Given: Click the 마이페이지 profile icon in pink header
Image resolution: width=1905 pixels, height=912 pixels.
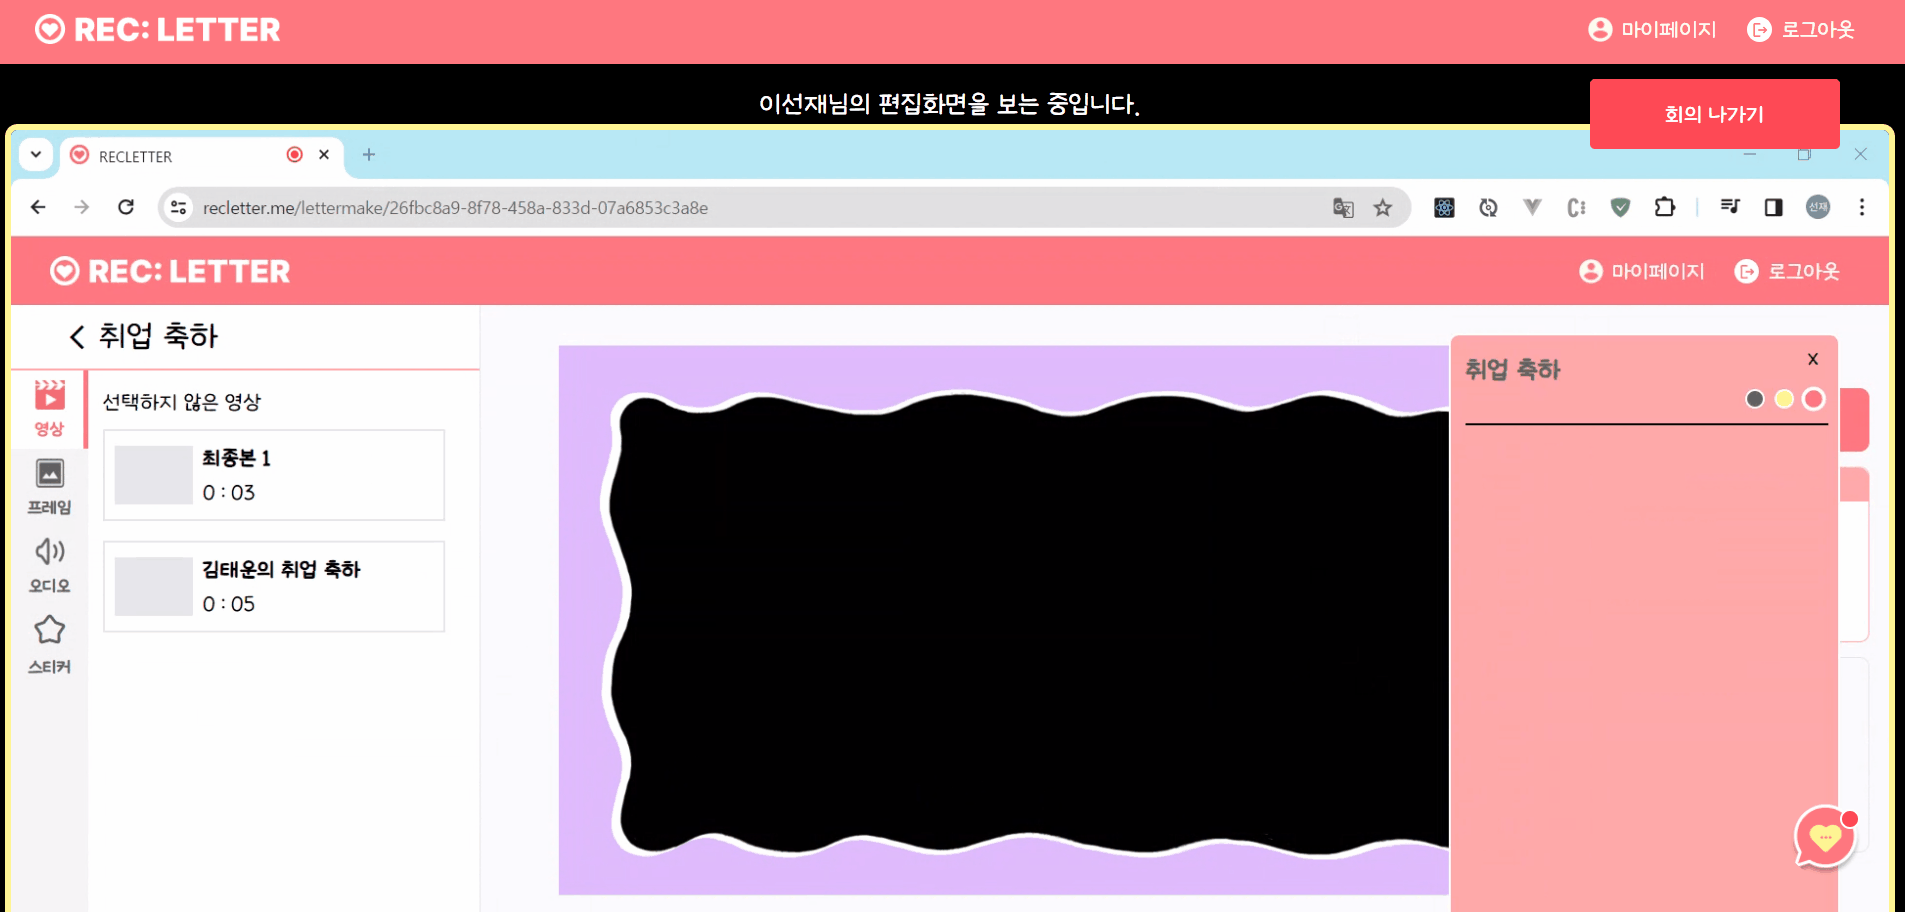Looking at the screenshot, I should pyautogui.click(x=1589, y=270).
